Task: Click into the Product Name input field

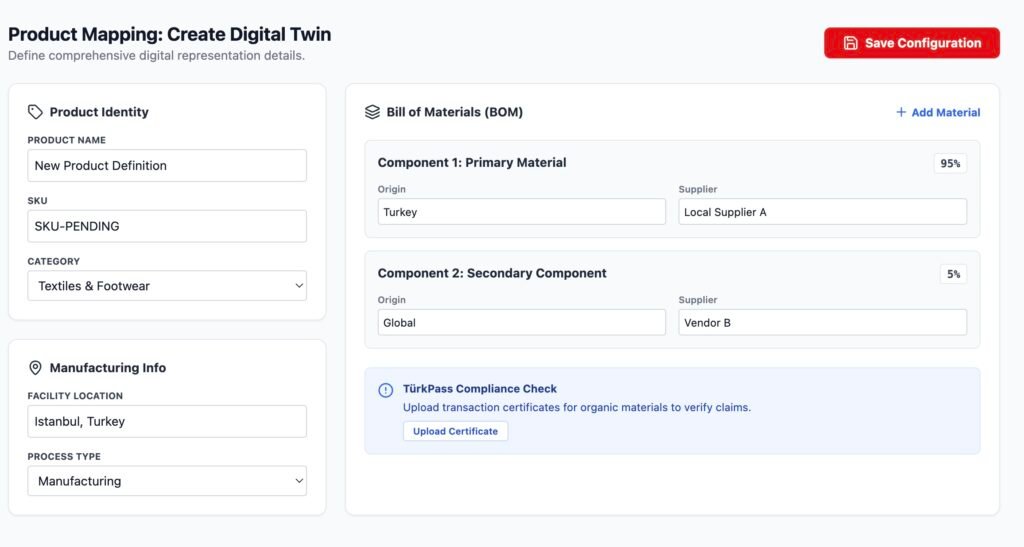Action: point(167,166)
